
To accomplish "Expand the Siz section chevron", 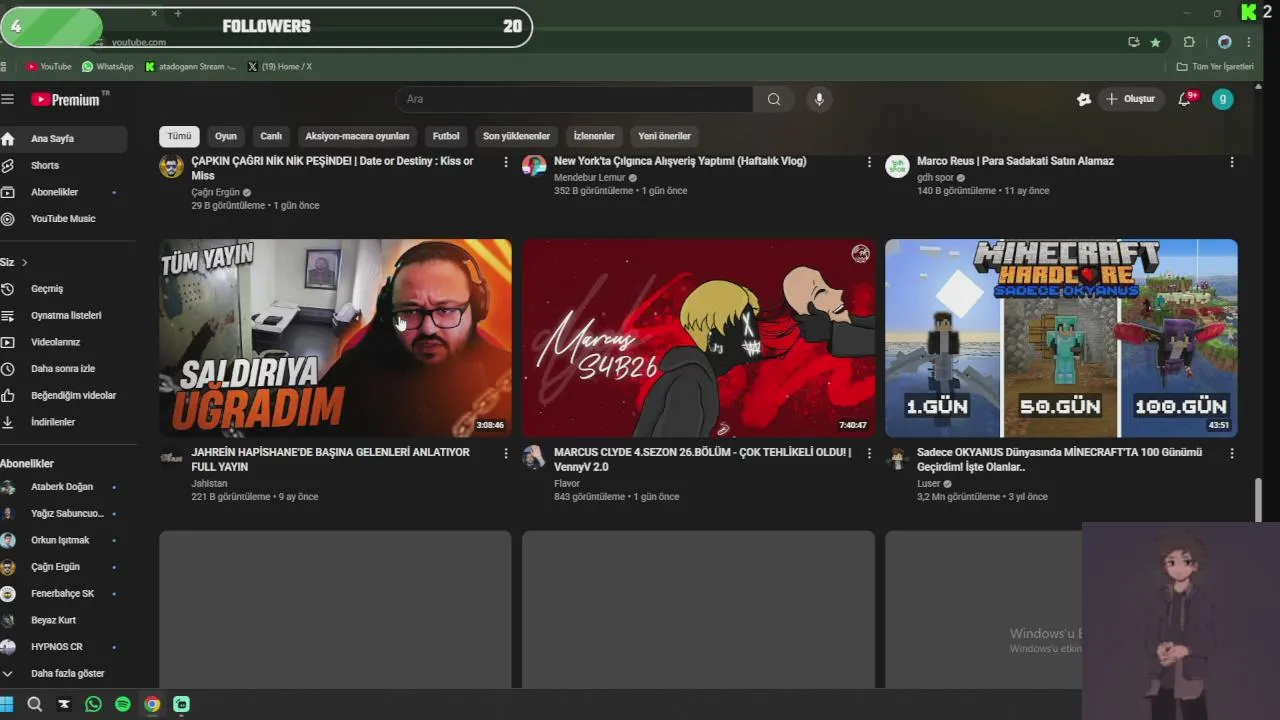I will pos(24,262).
